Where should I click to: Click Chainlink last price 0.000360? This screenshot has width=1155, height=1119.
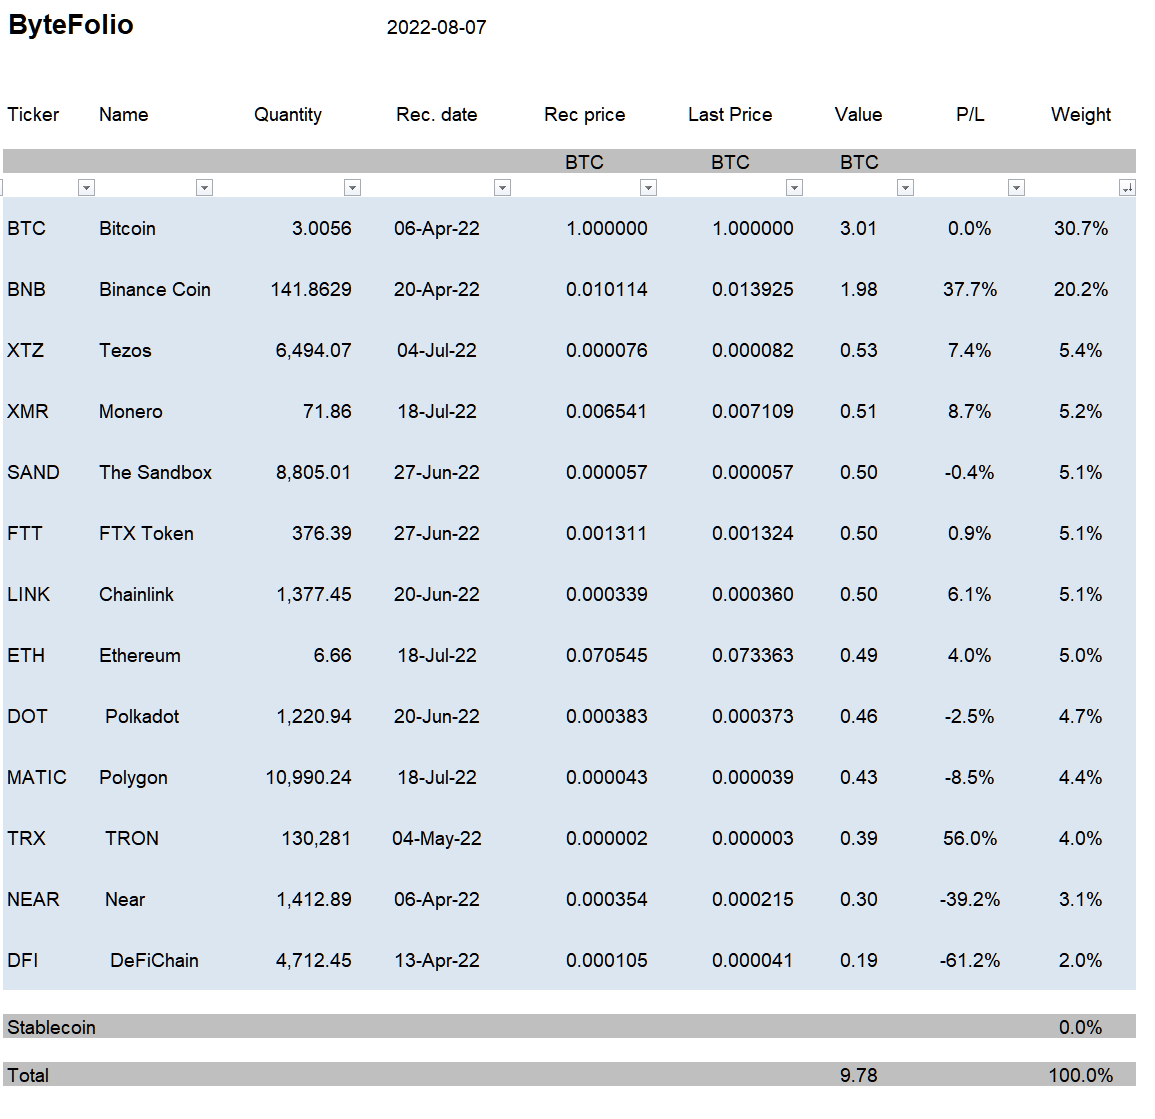(753, 594)
